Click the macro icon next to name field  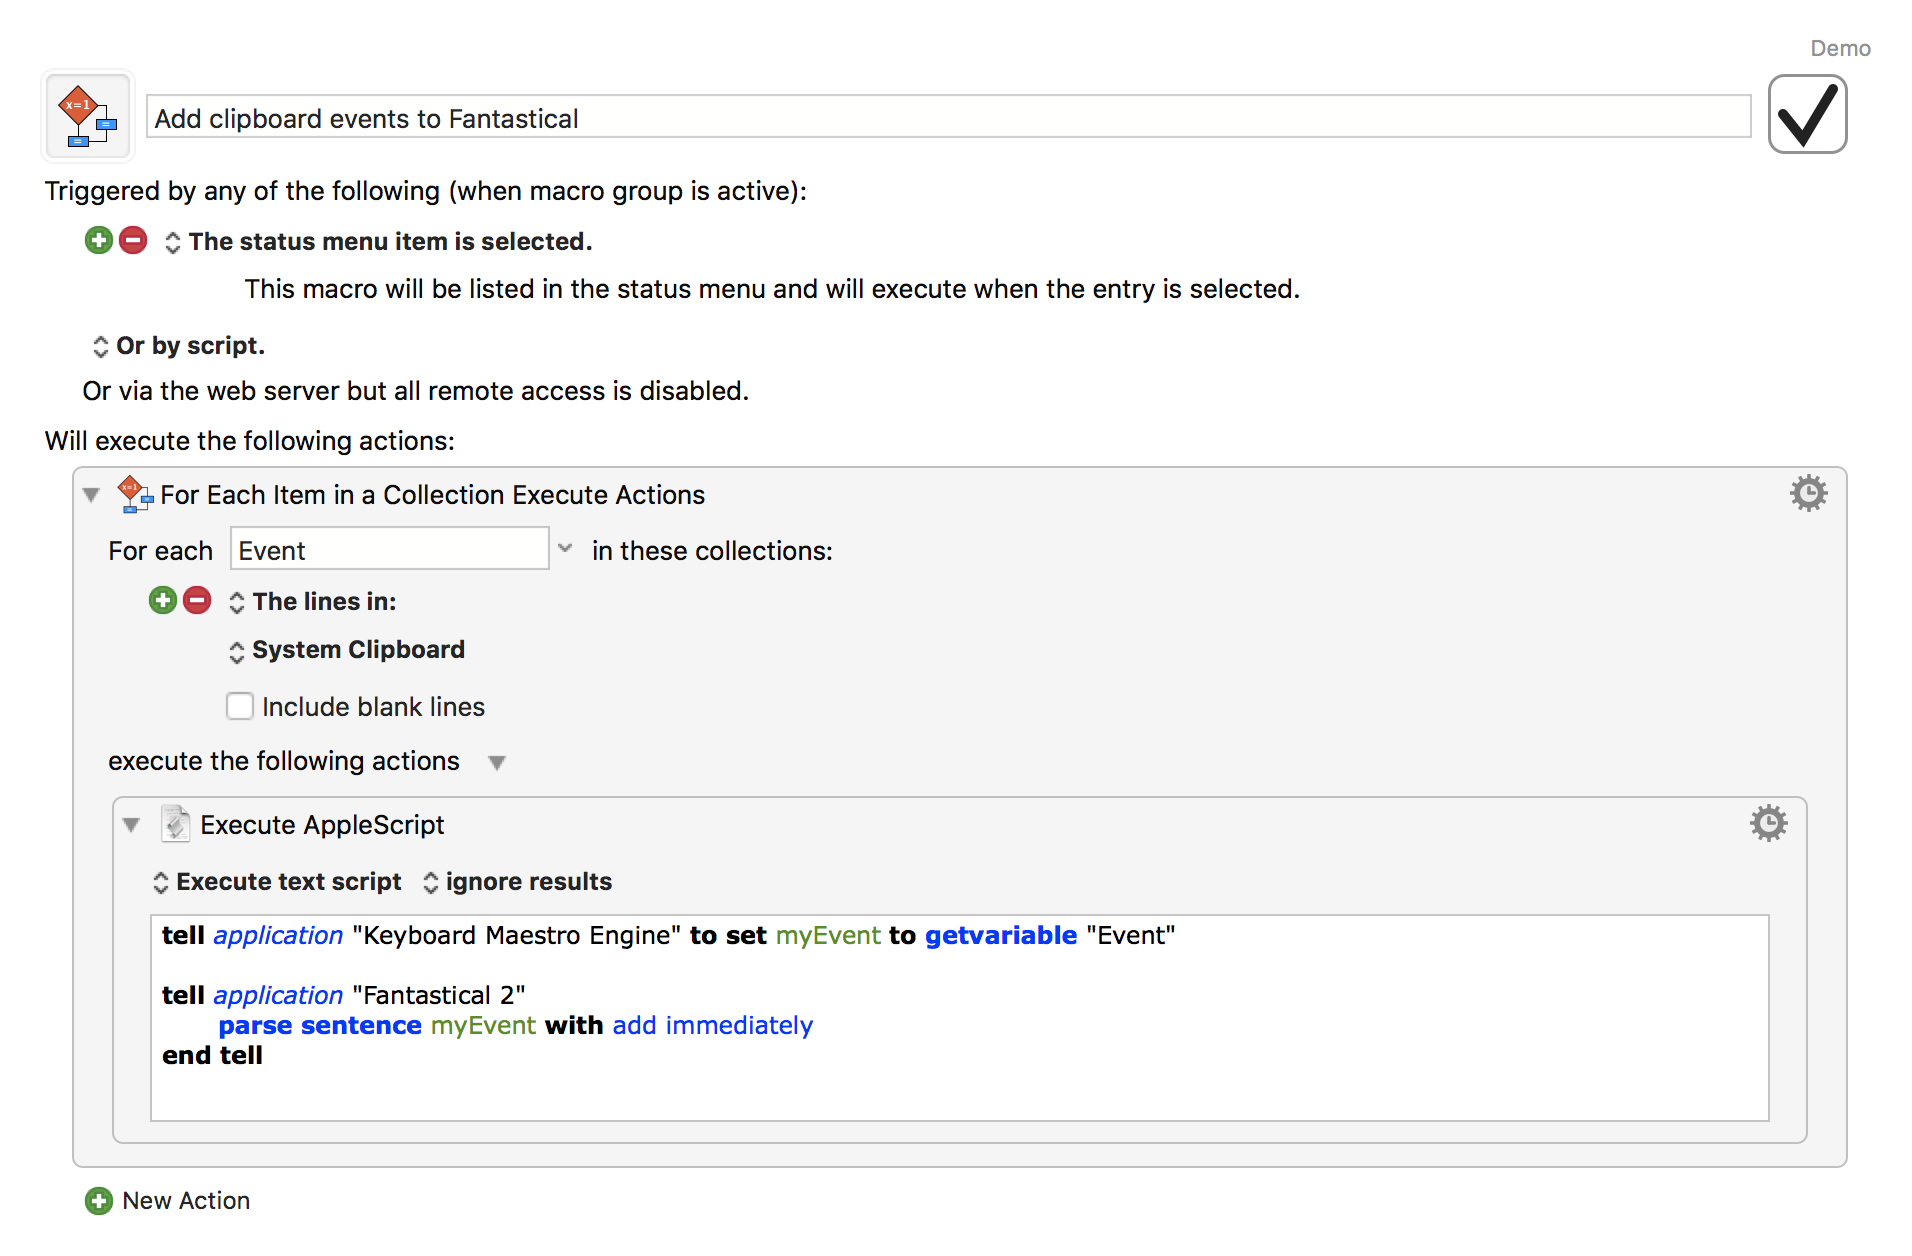click(88, 117)
